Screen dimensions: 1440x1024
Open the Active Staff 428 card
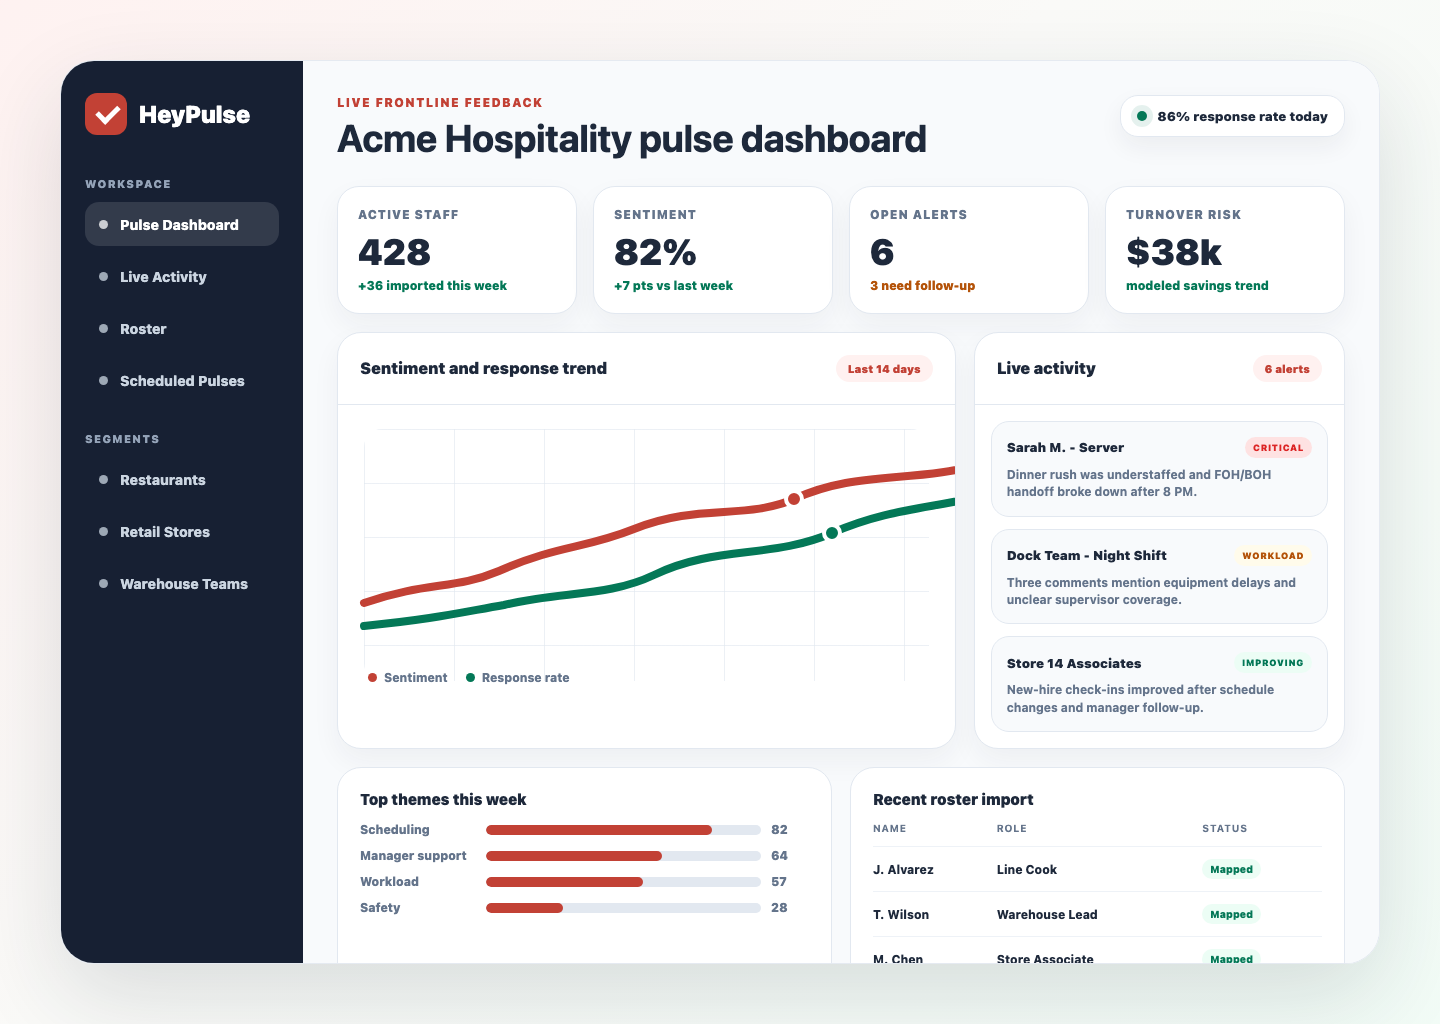(457, 250)
